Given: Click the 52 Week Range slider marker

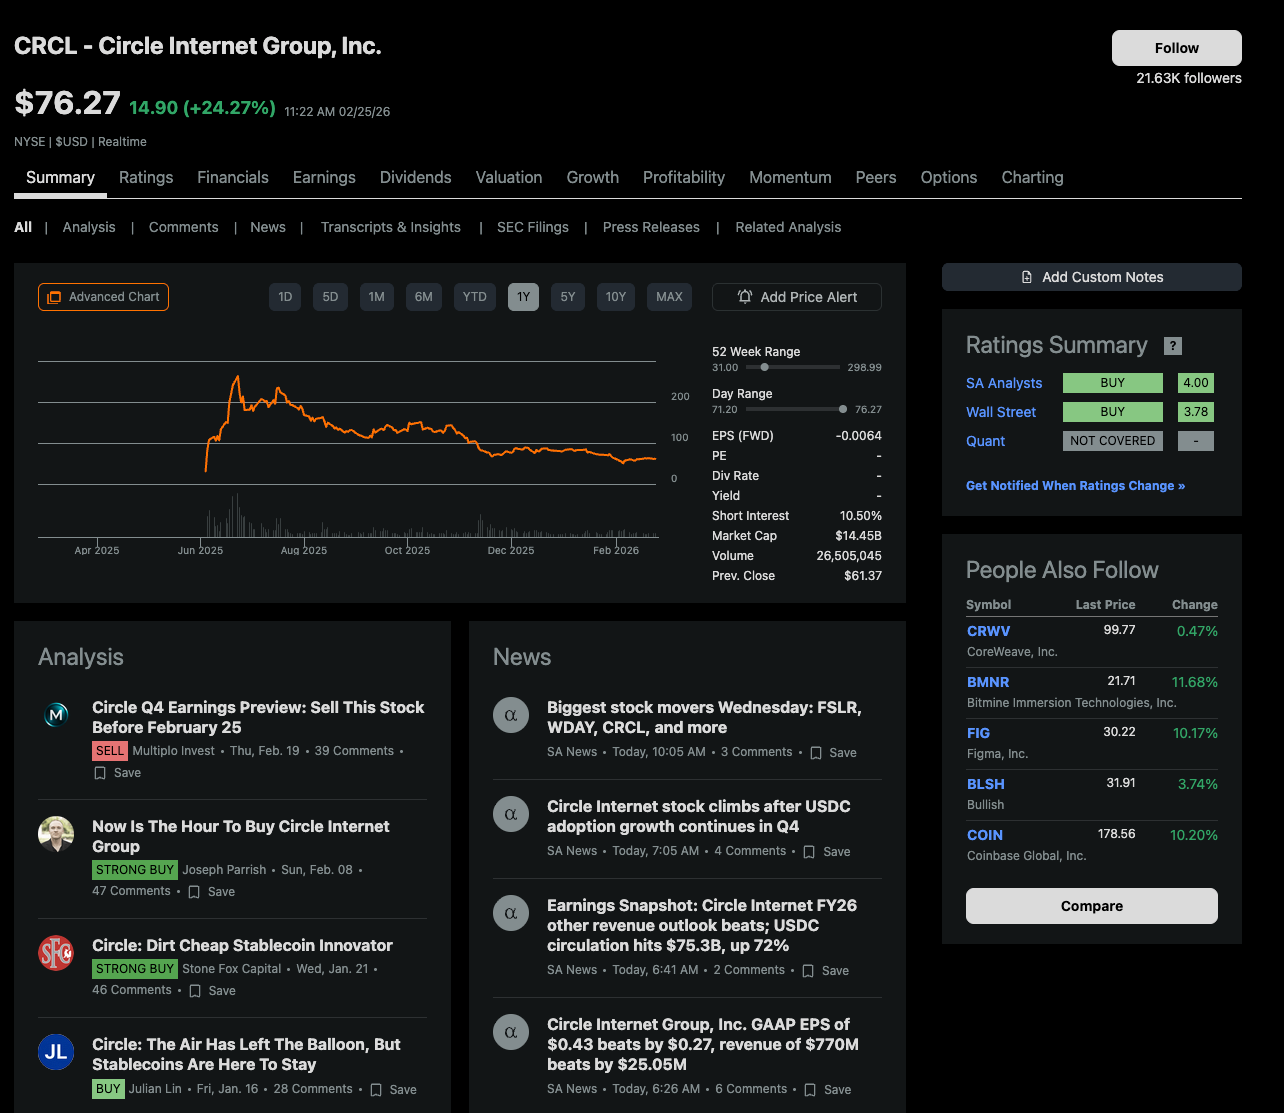Looking at the screenshot, I should 765,367.
